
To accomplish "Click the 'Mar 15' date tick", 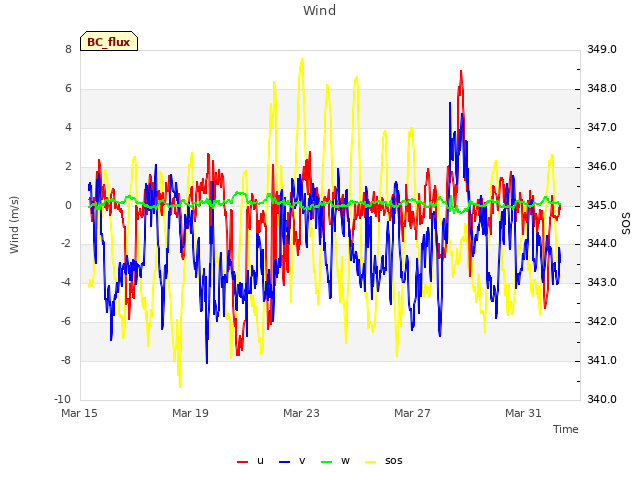I will (x=80, y=413).
